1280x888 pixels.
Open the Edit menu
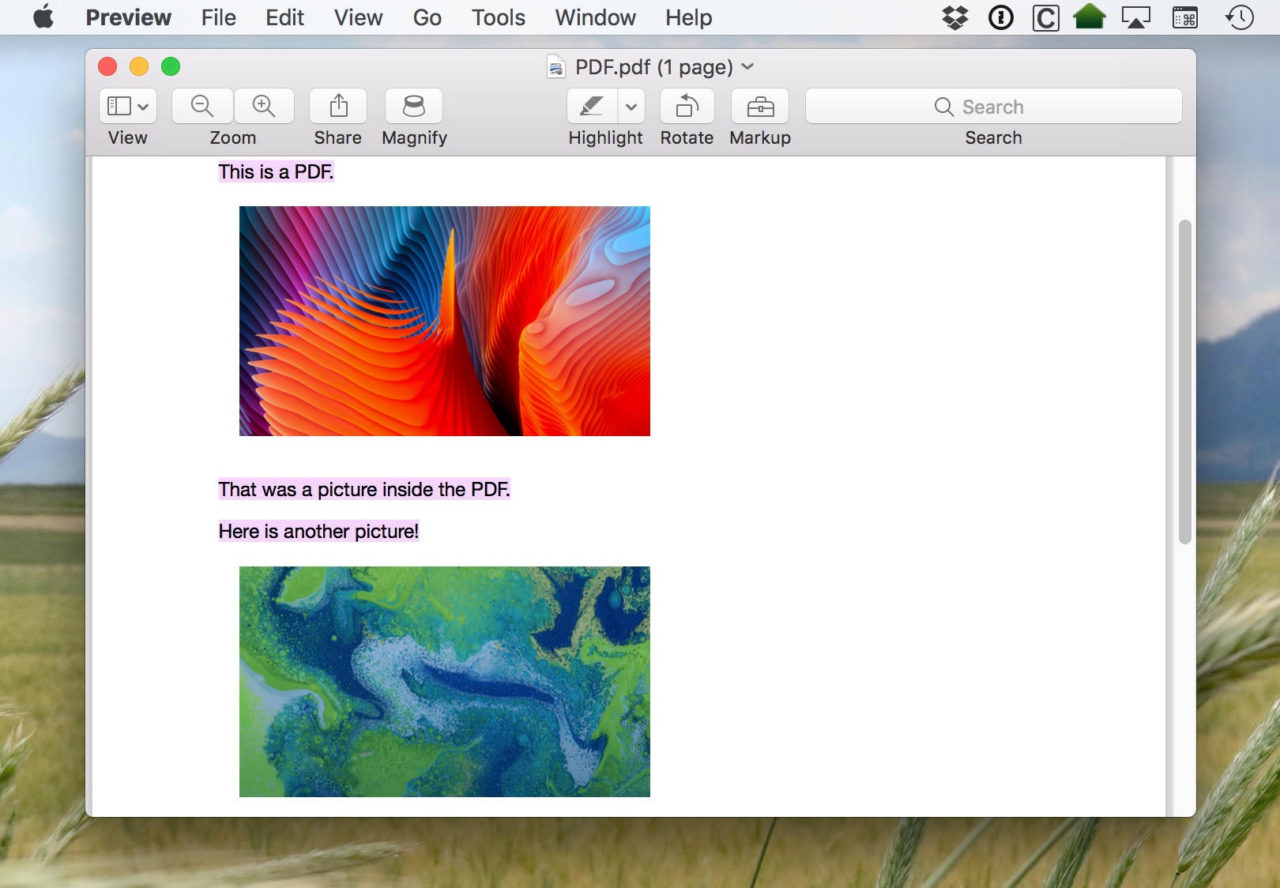[285, 17]
